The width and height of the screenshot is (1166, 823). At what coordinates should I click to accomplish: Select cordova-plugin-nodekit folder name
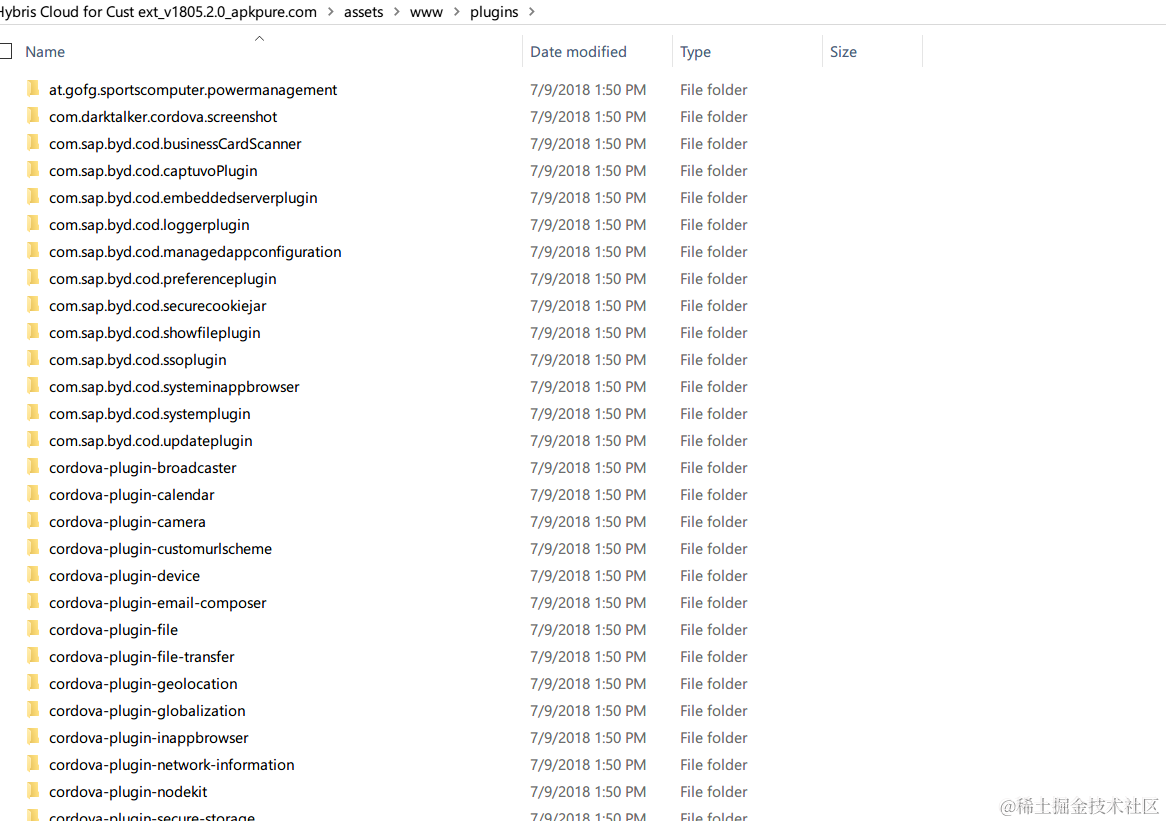[x=128, y=792]
